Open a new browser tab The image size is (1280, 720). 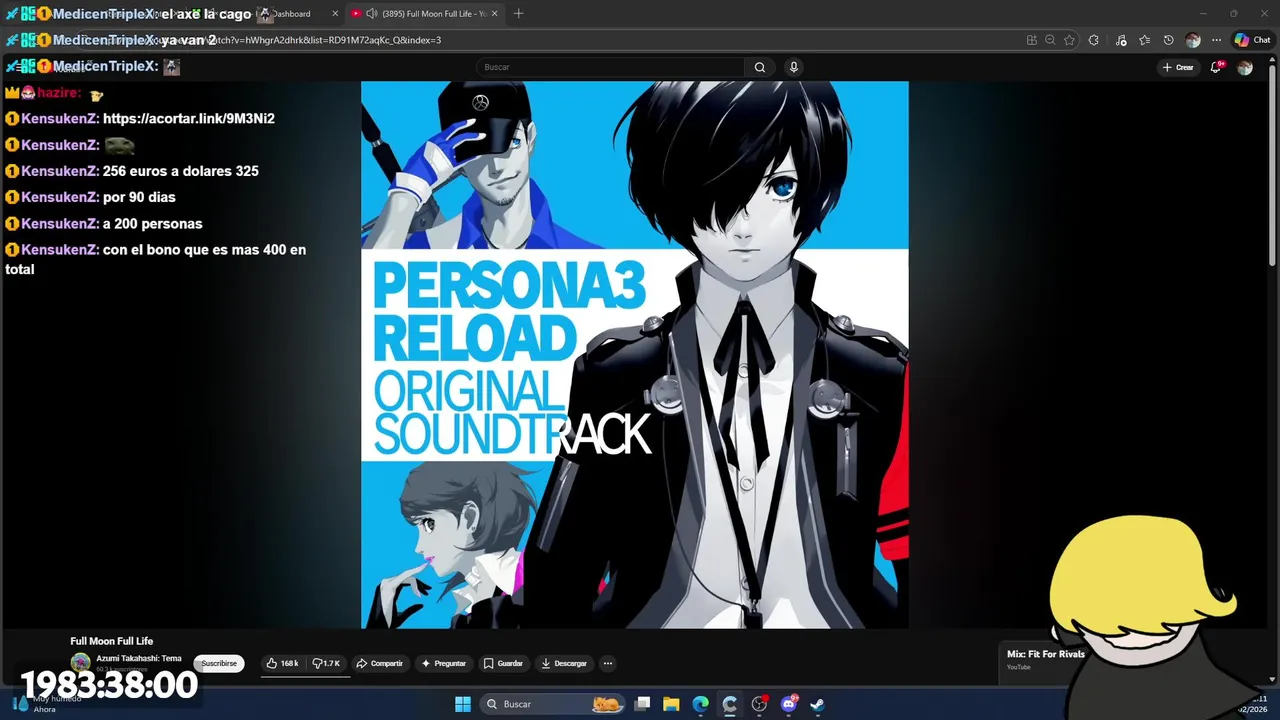coord(518,14)
